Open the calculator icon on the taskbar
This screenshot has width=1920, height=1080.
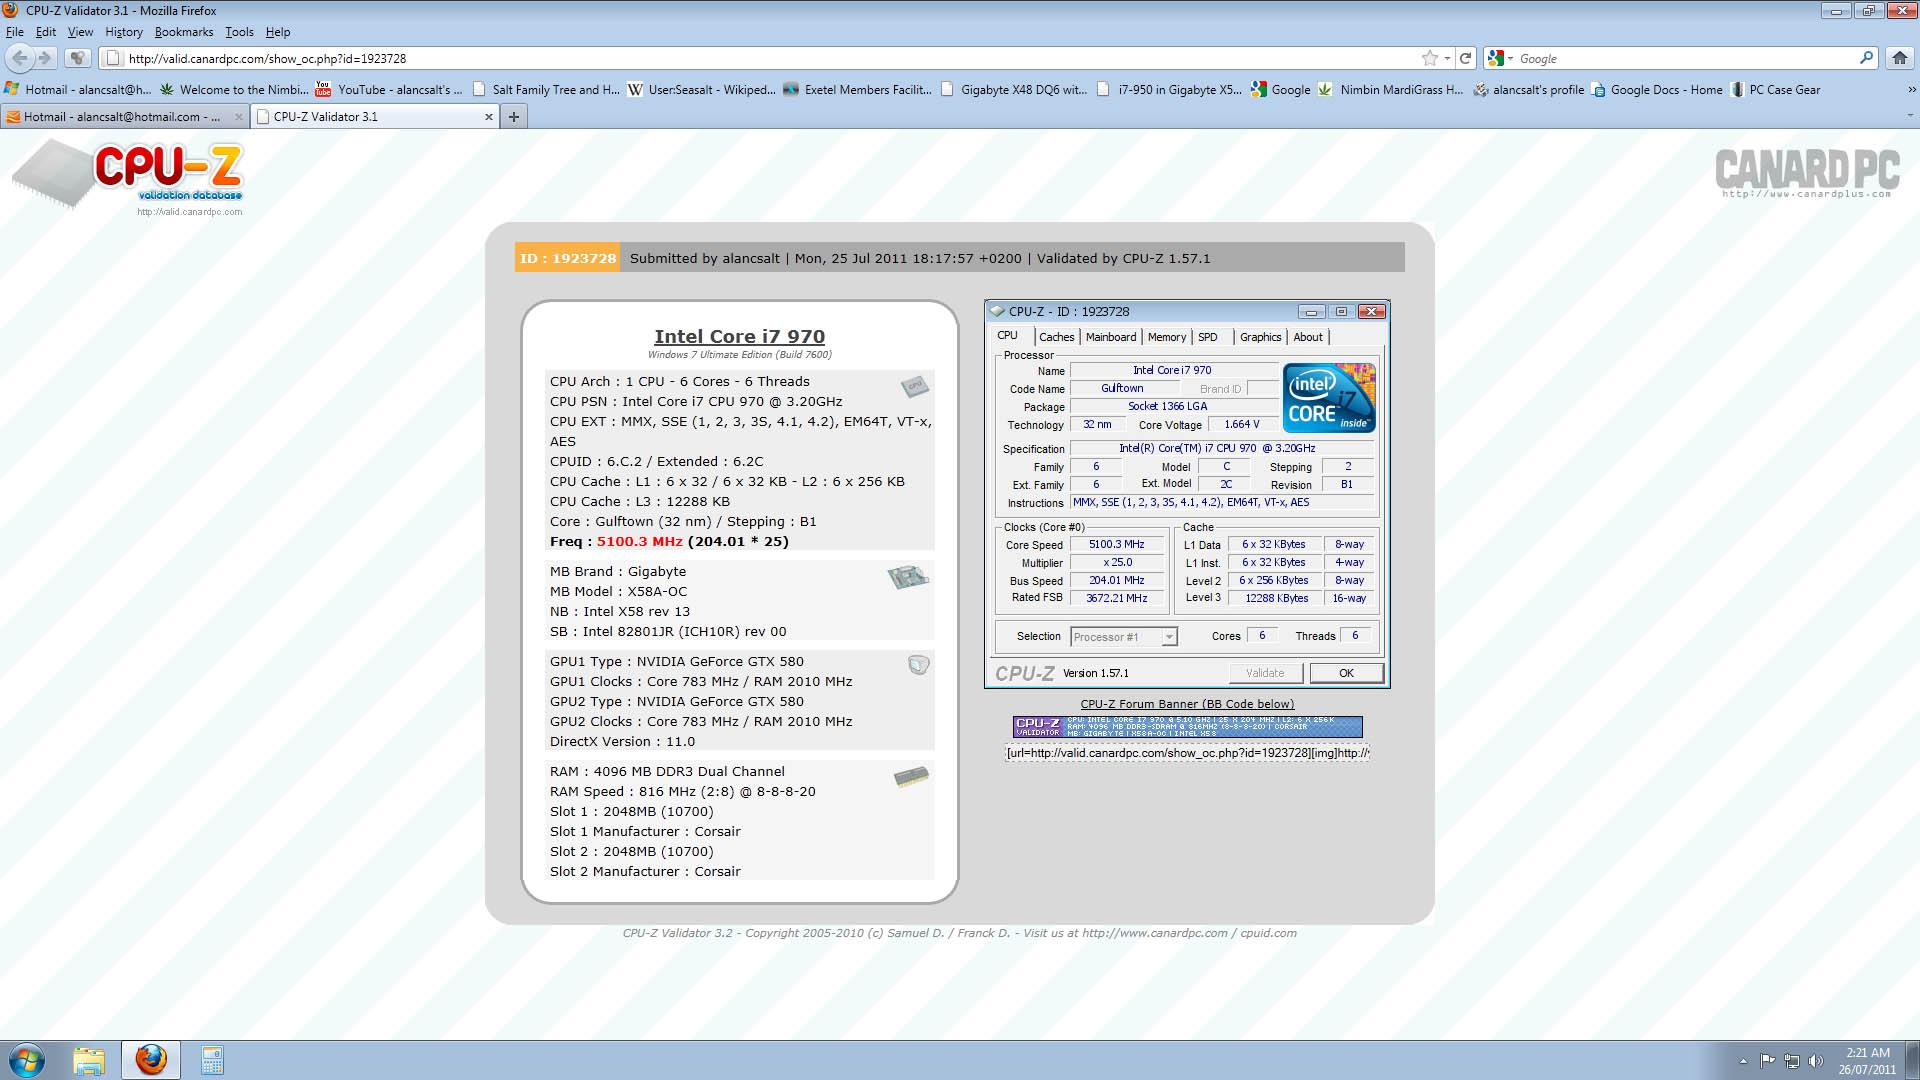pos(212,1060)
